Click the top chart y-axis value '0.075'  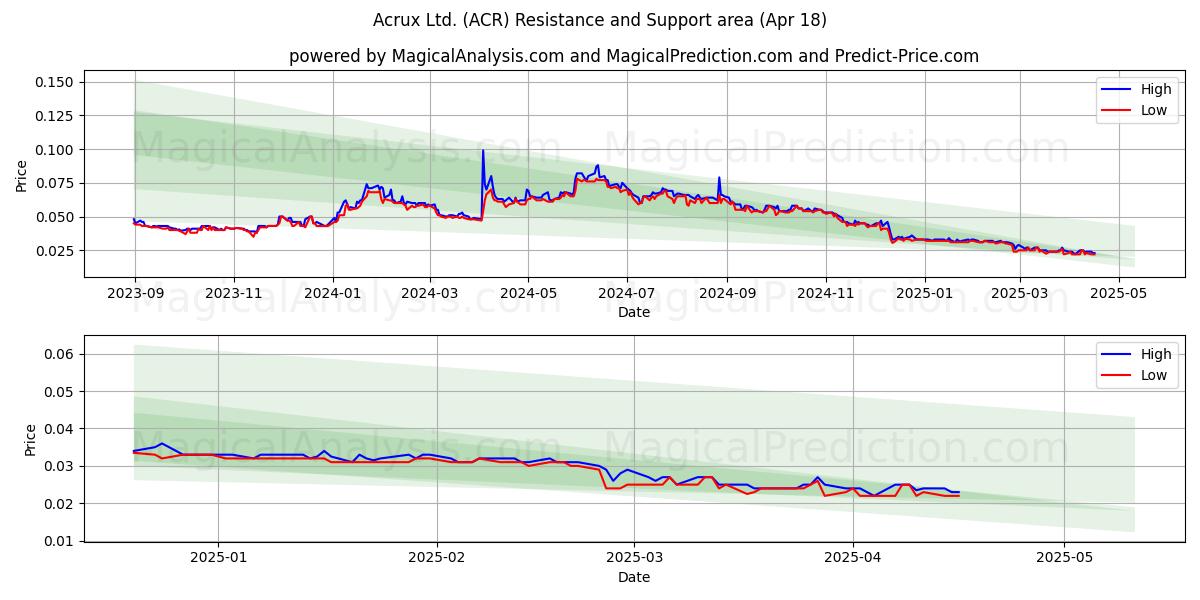pyautogui.click(x=56, y=183)
